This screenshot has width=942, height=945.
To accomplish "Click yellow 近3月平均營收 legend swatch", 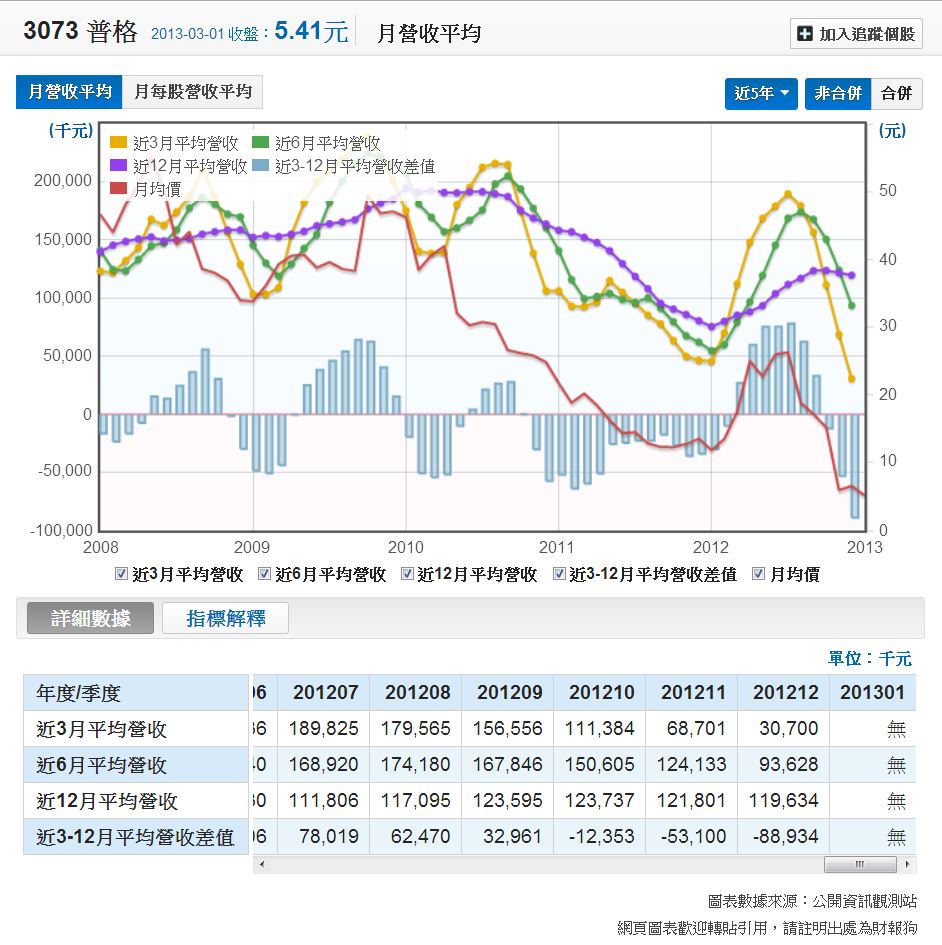I will pyautogui.click(x=118, y=142).
